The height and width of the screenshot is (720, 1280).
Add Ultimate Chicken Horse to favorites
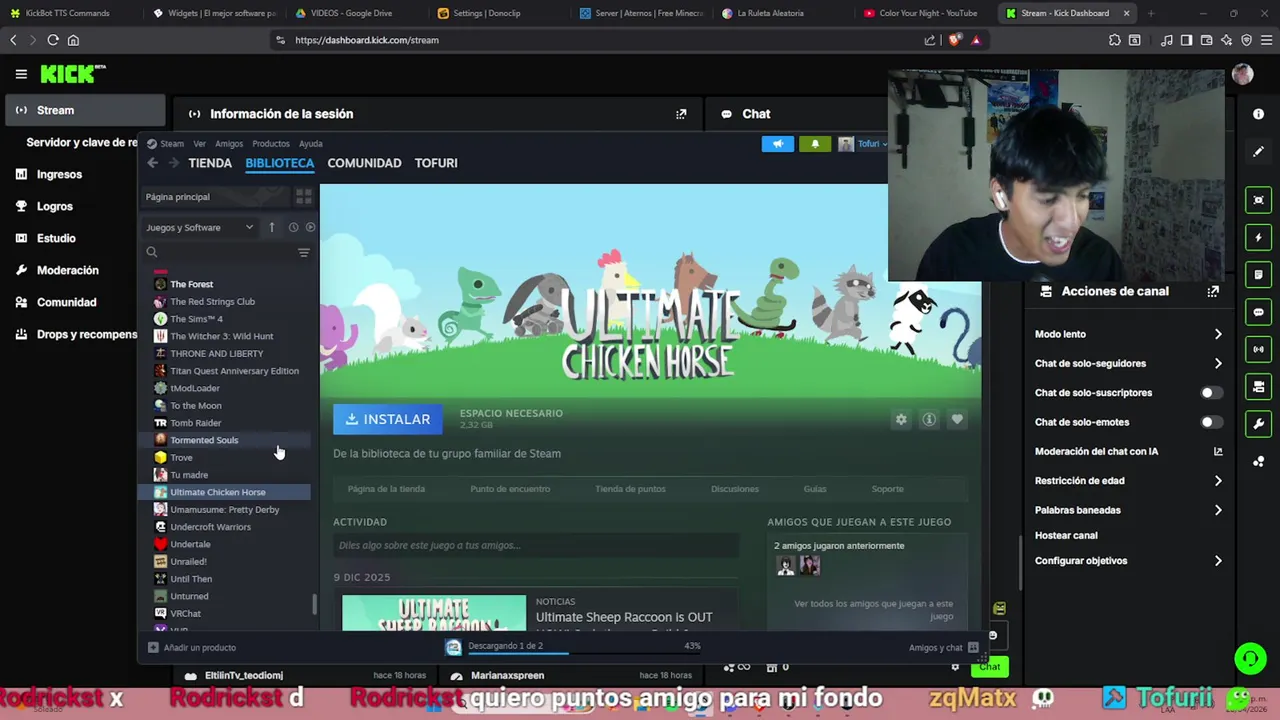(957, 420)
